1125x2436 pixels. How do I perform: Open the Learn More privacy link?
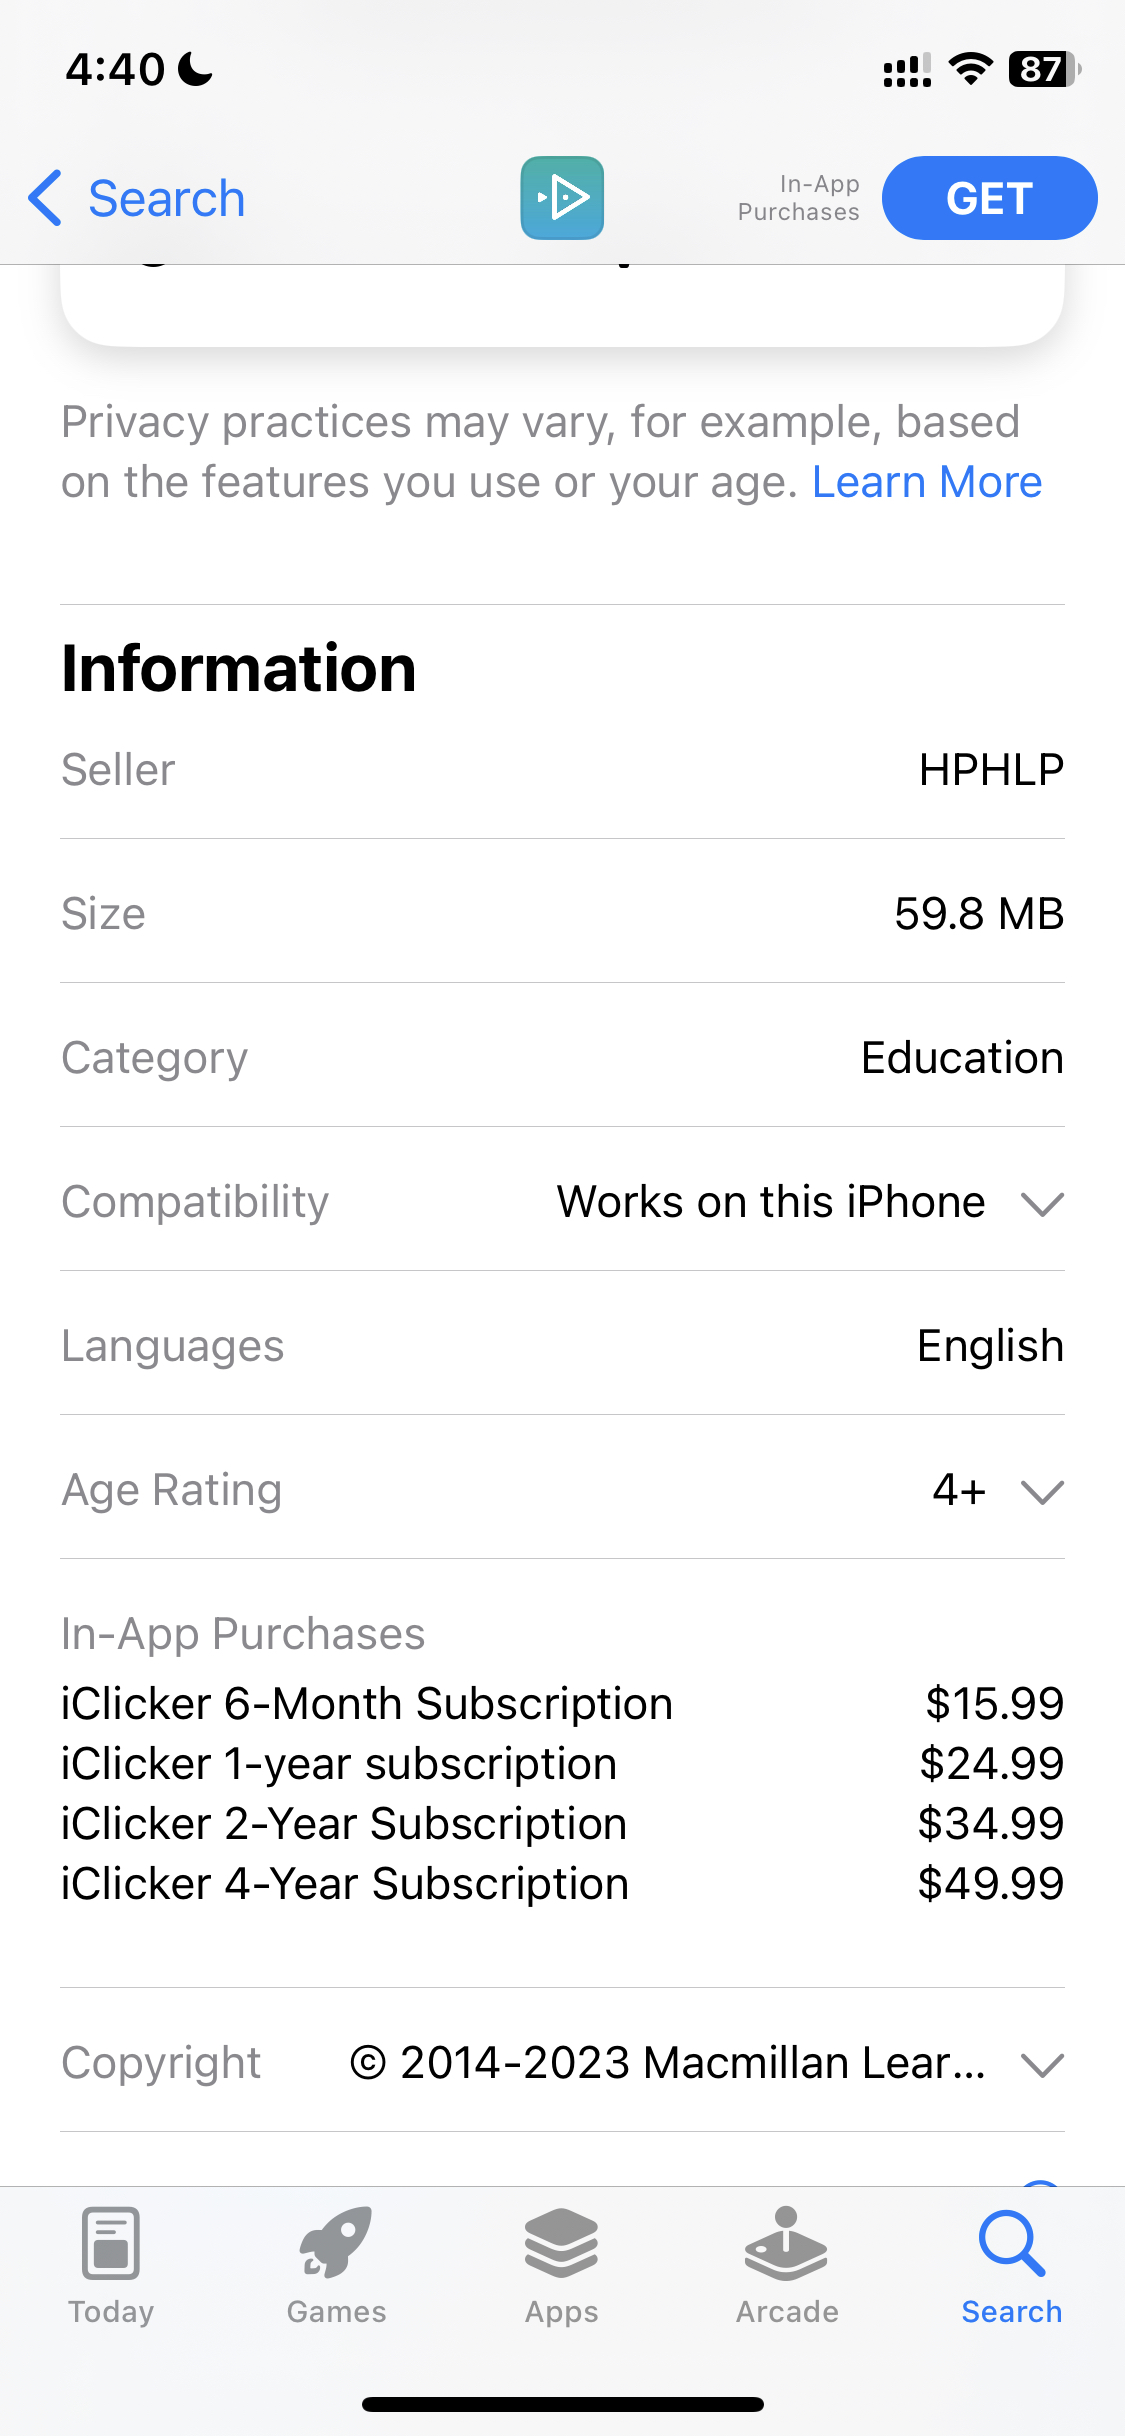tap(927, 482)
